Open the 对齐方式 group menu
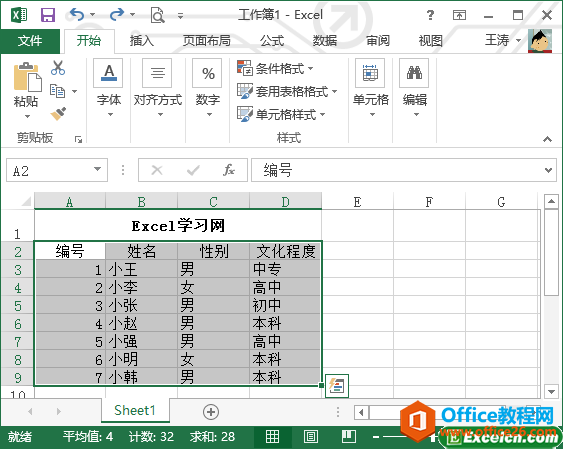This screenshot has height=449, width=563. 158,88
